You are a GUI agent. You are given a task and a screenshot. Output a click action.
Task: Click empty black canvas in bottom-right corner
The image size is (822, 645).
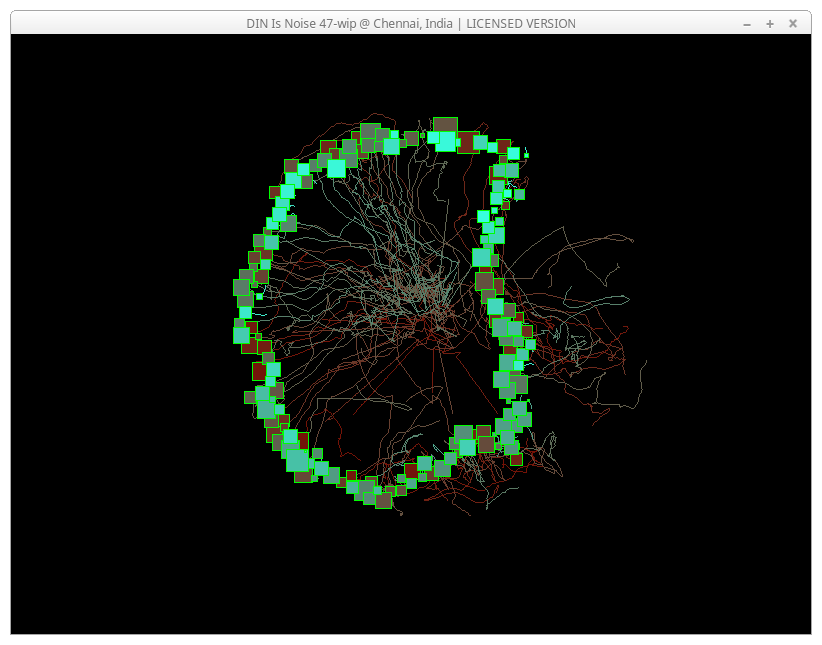click(x=740, y=580)
